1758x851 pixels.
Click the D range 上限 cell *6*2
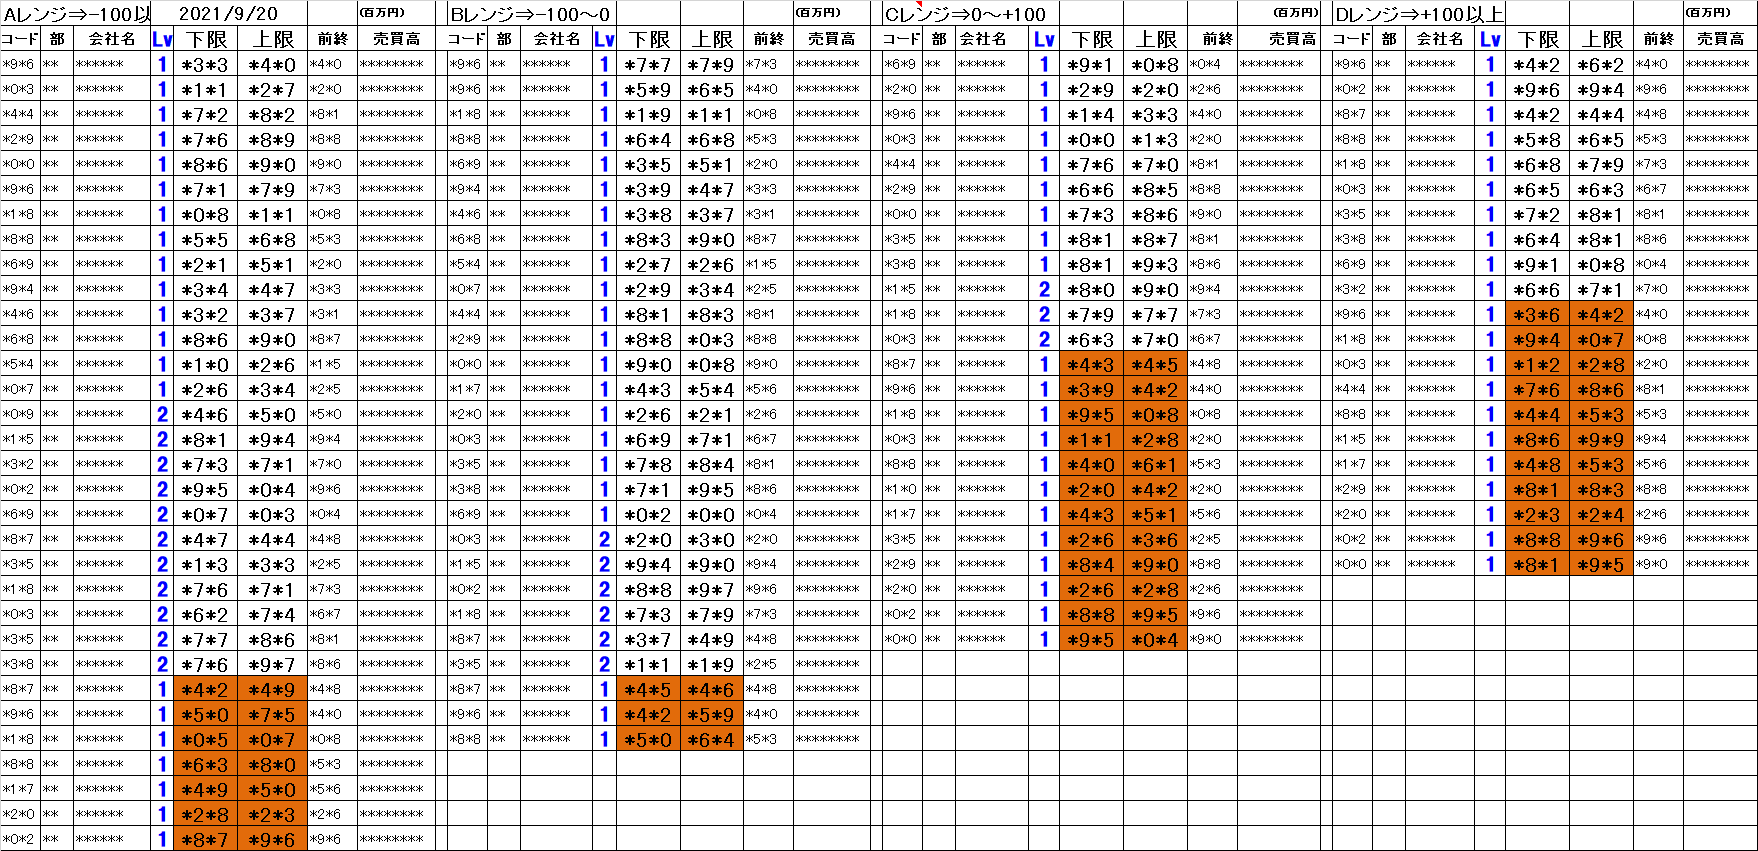[1601, 64]
